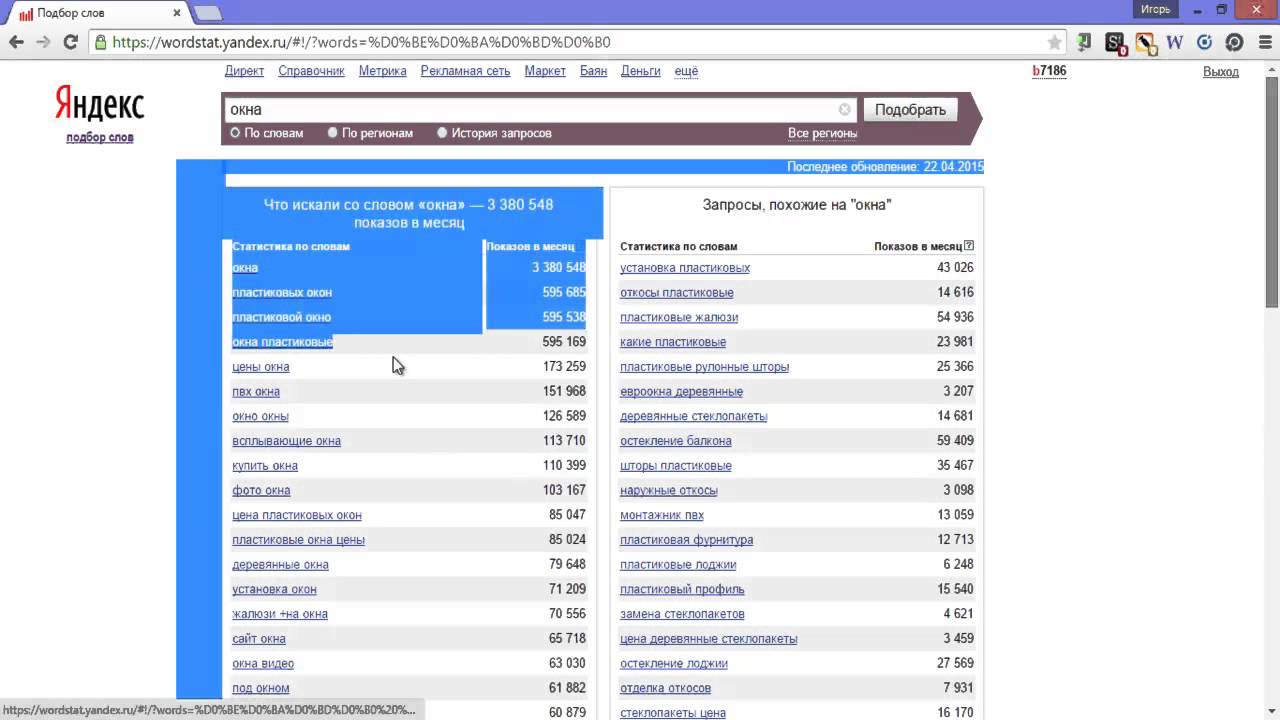The width and height of the screenshot is (1280, 720).
Task: Open the деревянные стеклопакеты query link
Action: click(x=693, y=416)
